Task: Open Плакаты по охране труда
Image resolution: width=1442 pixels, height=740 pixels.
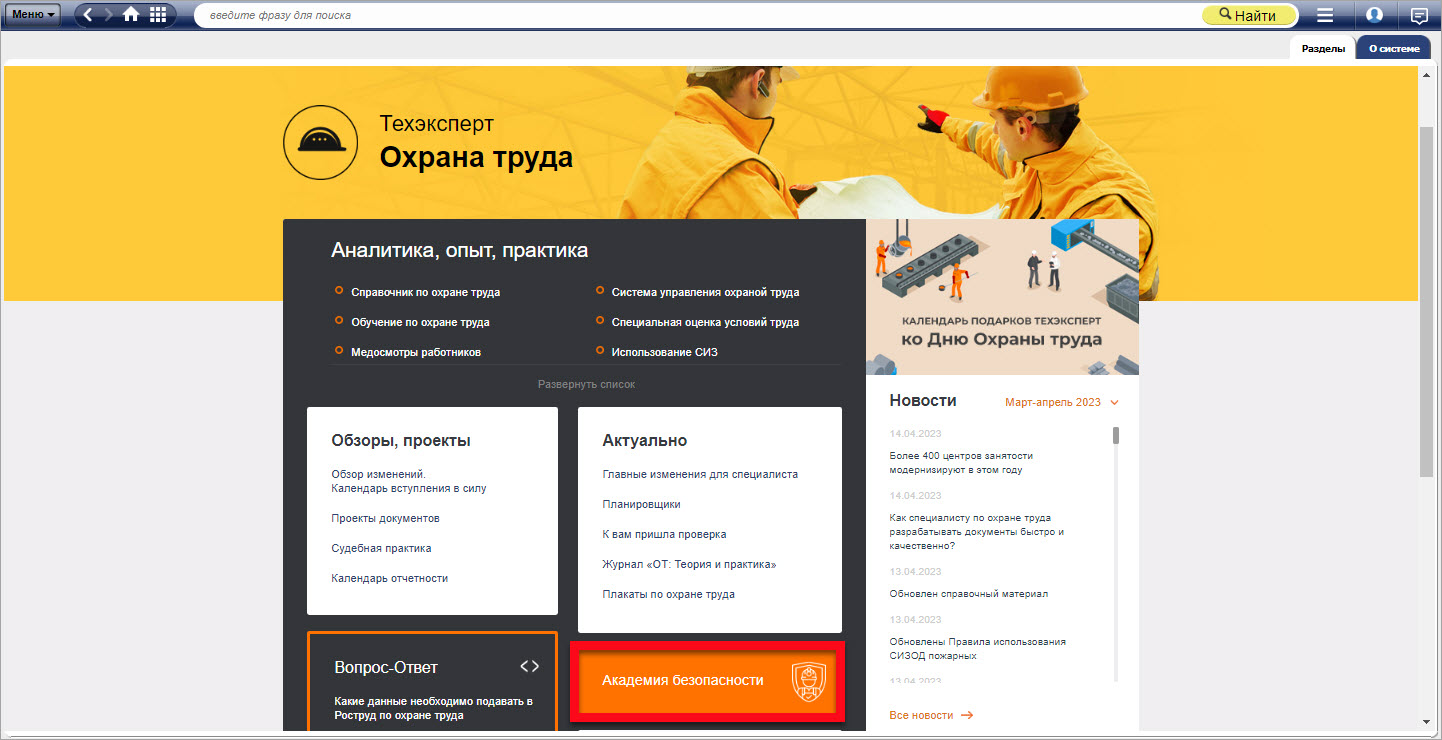Action: coord(668,594)
